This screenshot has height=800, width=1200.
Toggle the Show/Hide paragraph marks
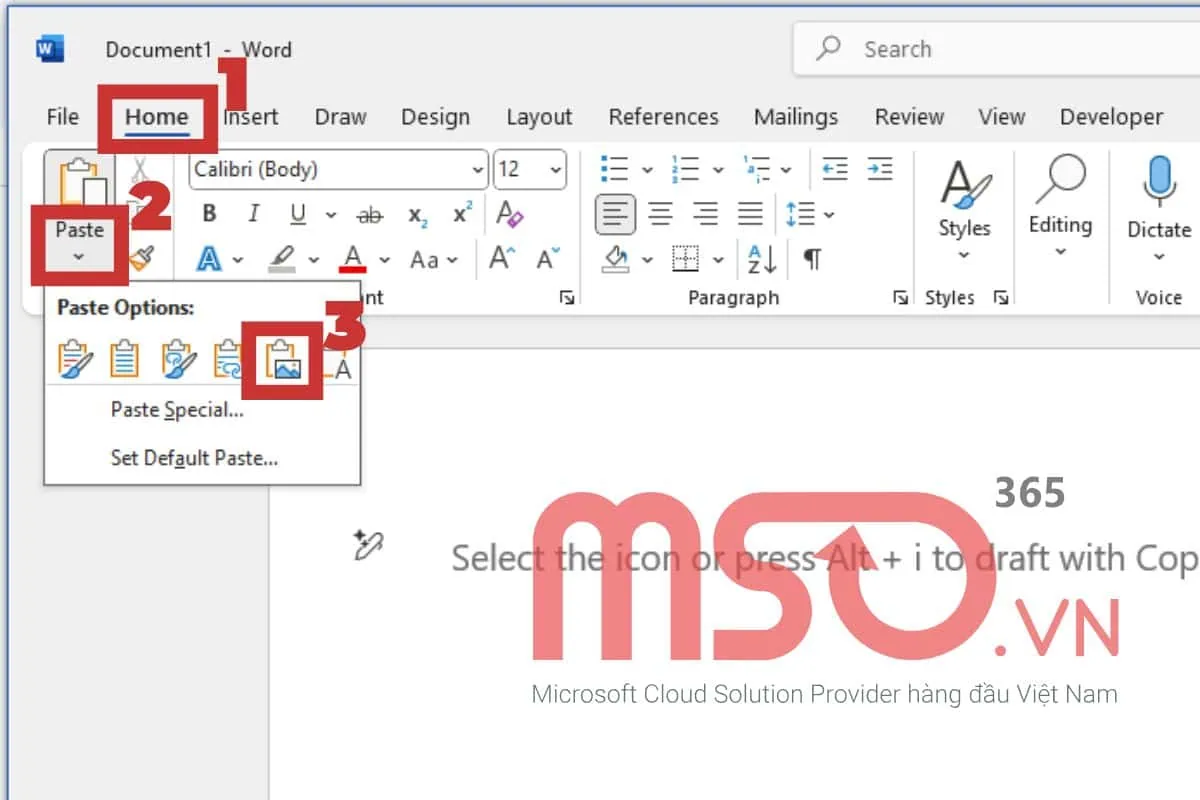tap(811, 259)
